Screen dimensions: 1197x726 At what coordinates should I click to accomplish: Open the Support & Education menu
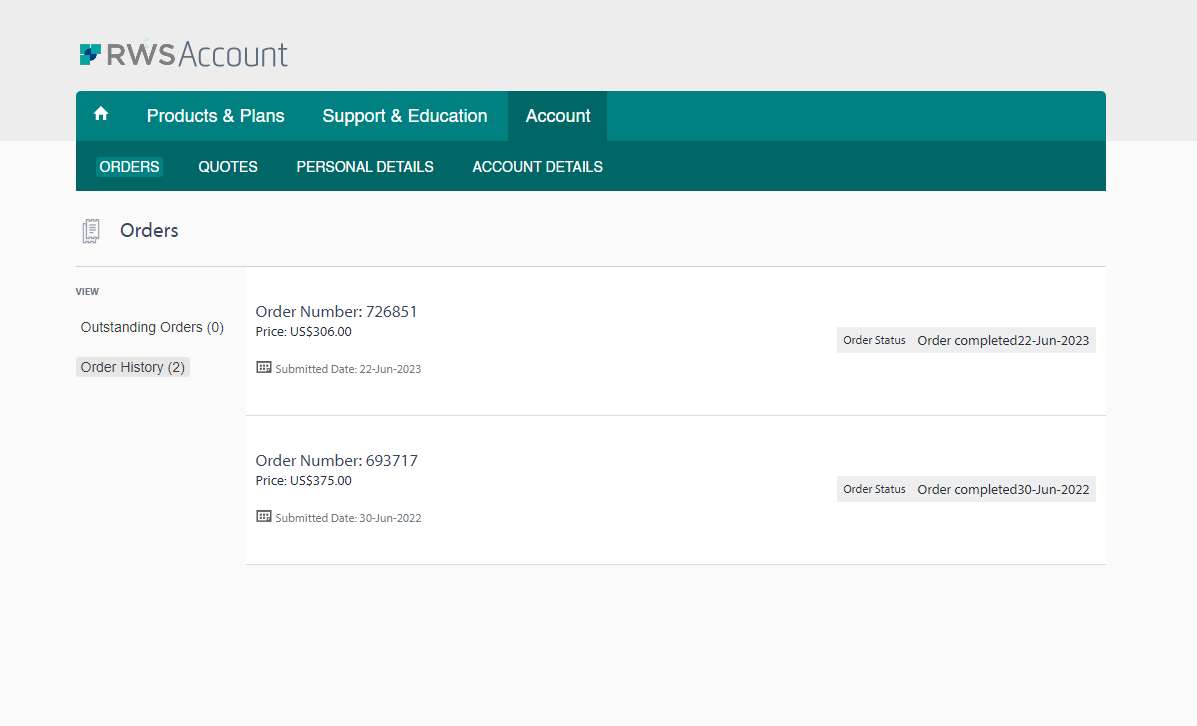tap(405, 115)
